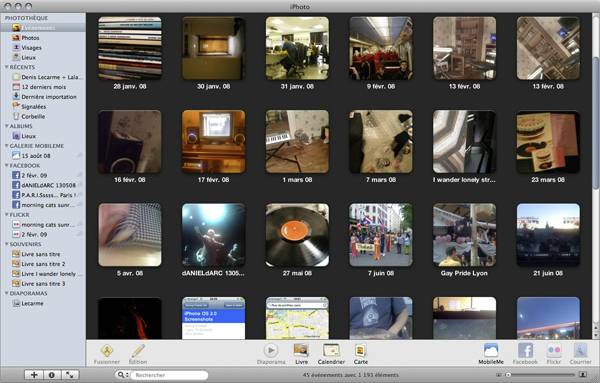The width and height of the screenshot is (600, 383).
Task: Select Corbeille in the sidebar
Action: [x=33, y=116]
